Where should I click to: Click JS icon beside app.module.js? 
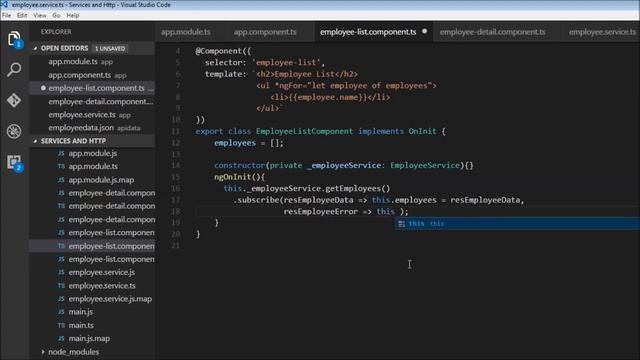[x=61, y=153]
